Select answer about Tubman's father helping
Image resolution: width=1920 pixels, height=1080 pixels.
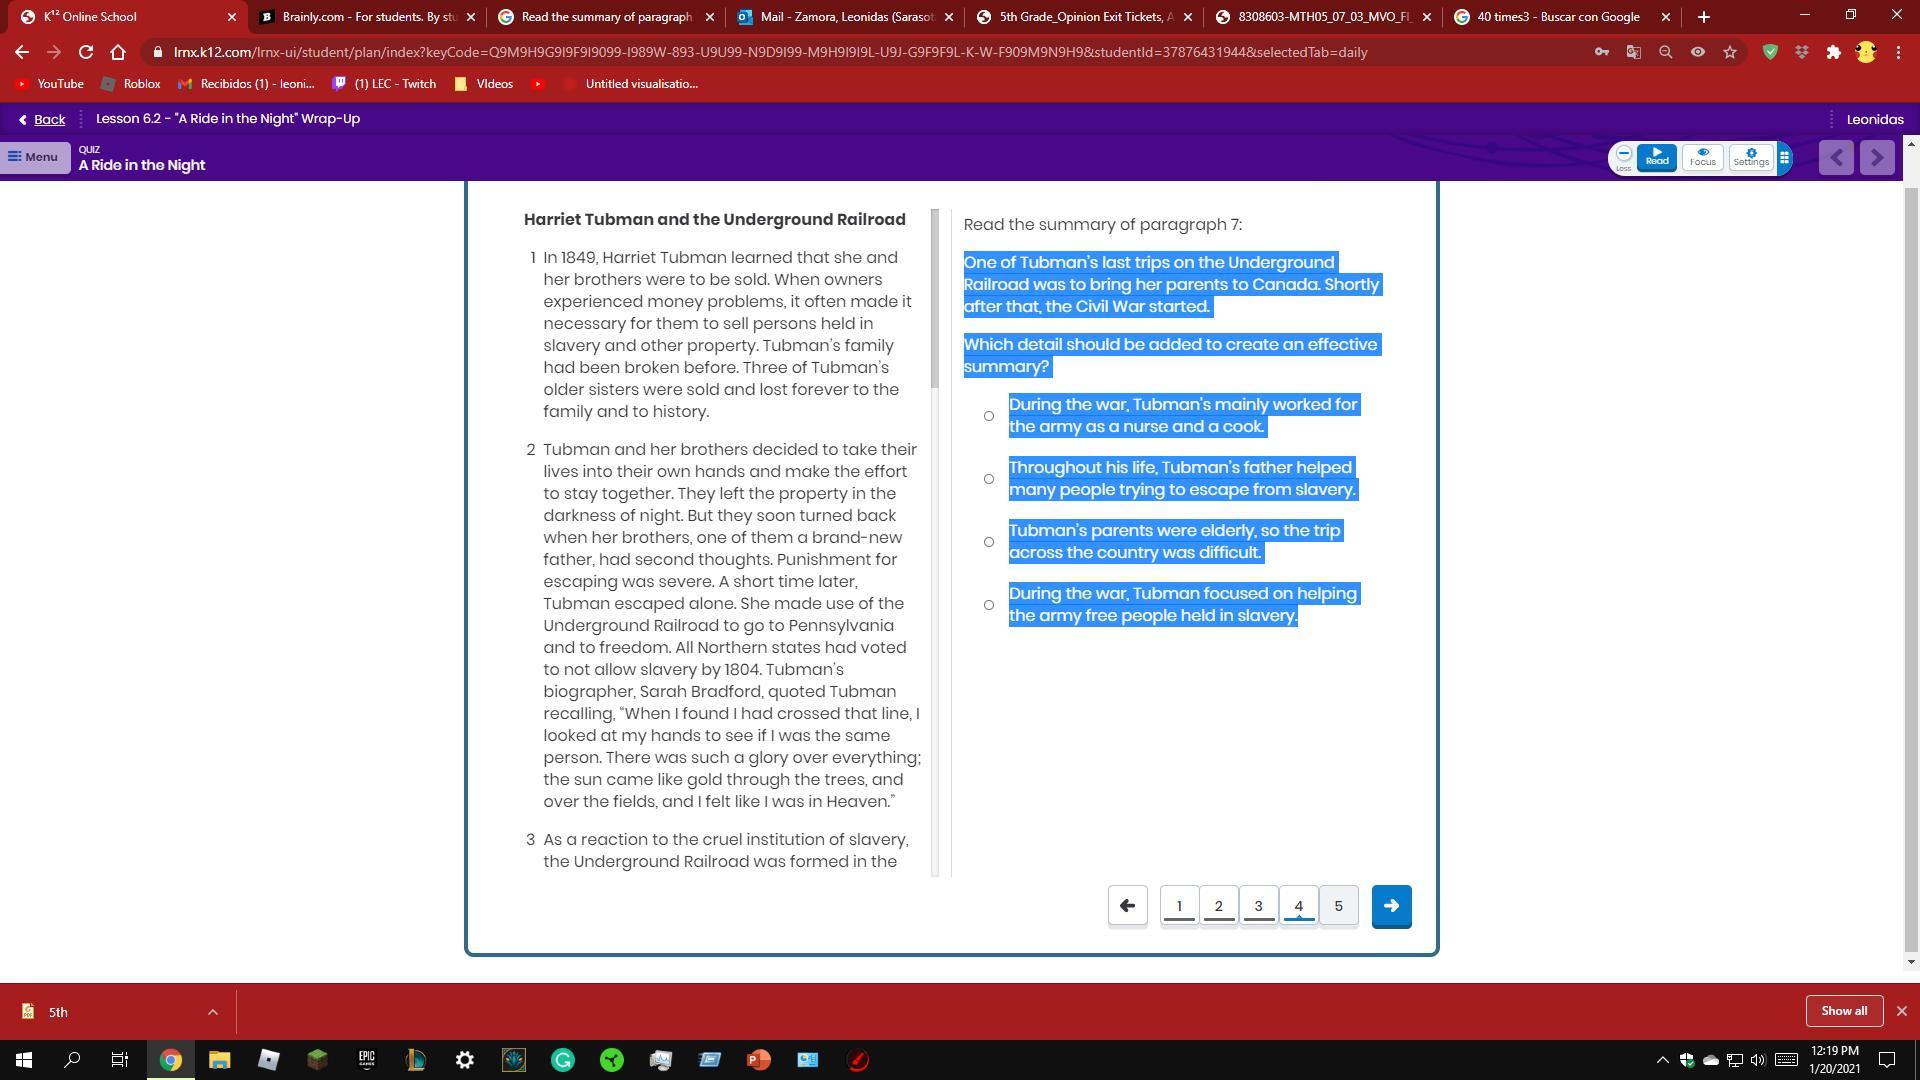(988, 479)
